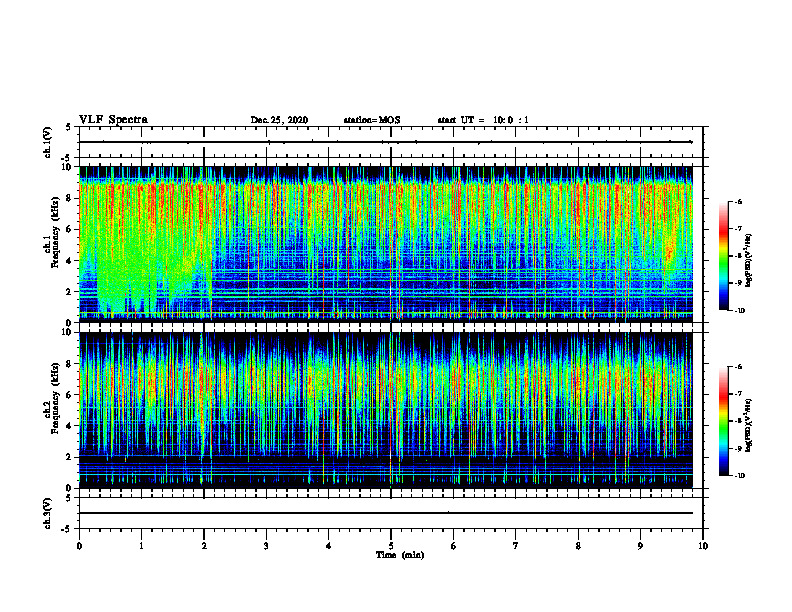The height and width of the screenshot is (612, 792).
Task: Click the ch.1 spectrogram color scale bar
Action: pos(723,256)
